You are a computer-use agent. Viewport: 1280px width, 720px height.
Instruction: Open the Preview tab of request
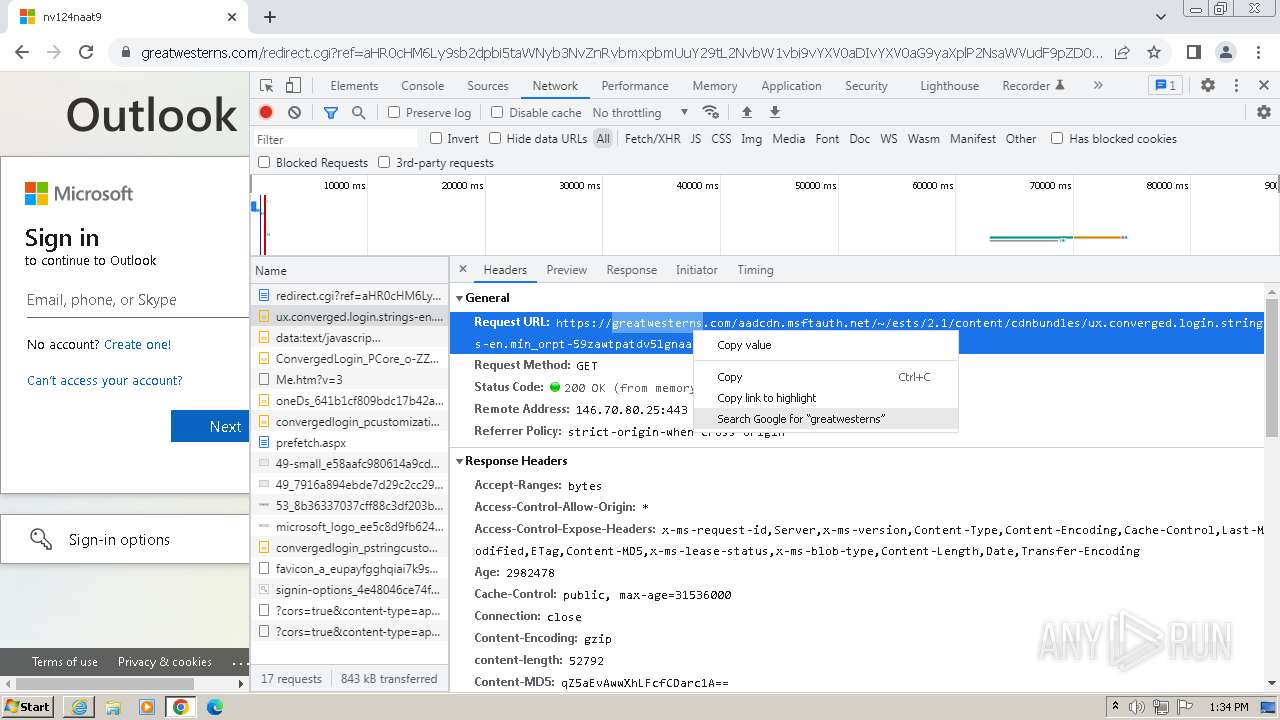tap(567, 270)
